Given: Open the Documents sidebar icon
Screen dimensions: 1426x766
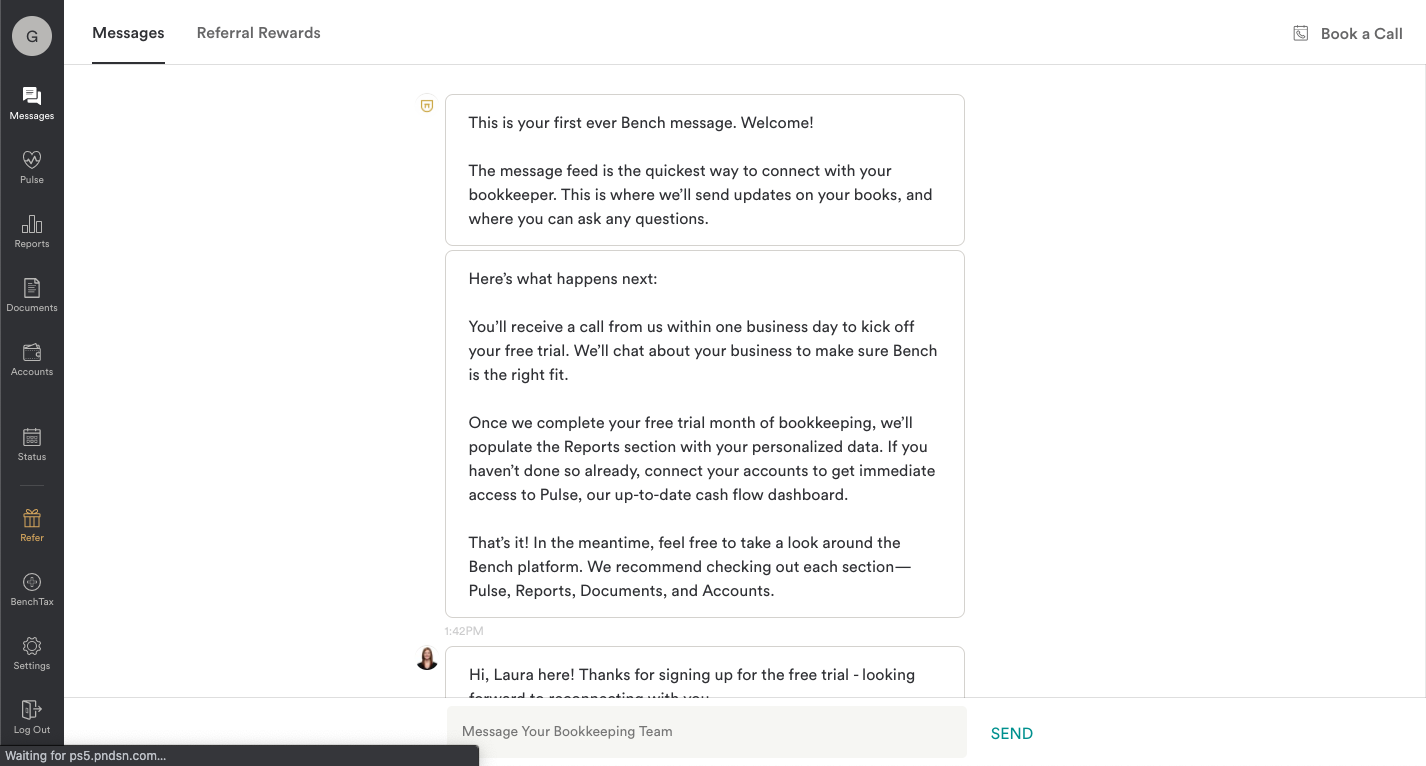Looking at the screenshot, I should [x=32, y=288].
